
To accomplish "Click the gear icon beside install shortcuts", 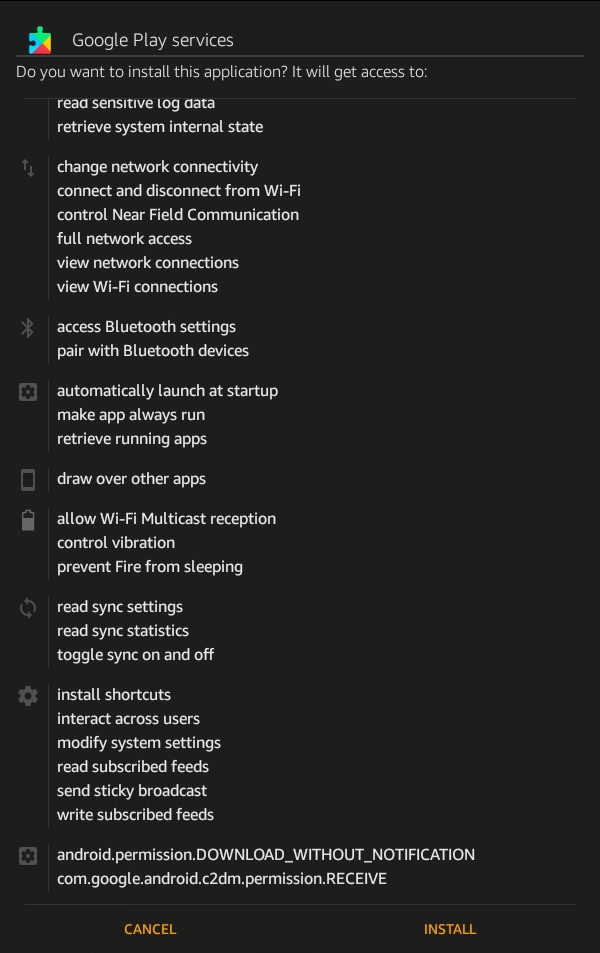I will tap(28, 696).
